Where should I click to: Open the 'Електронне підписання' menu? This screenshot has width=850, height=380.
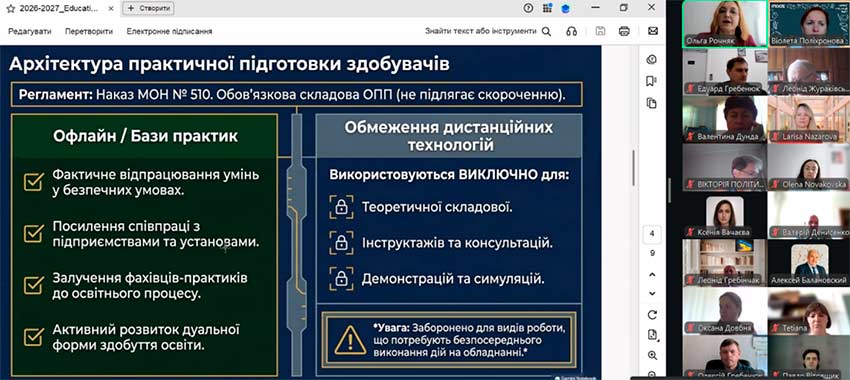point(170,31)
